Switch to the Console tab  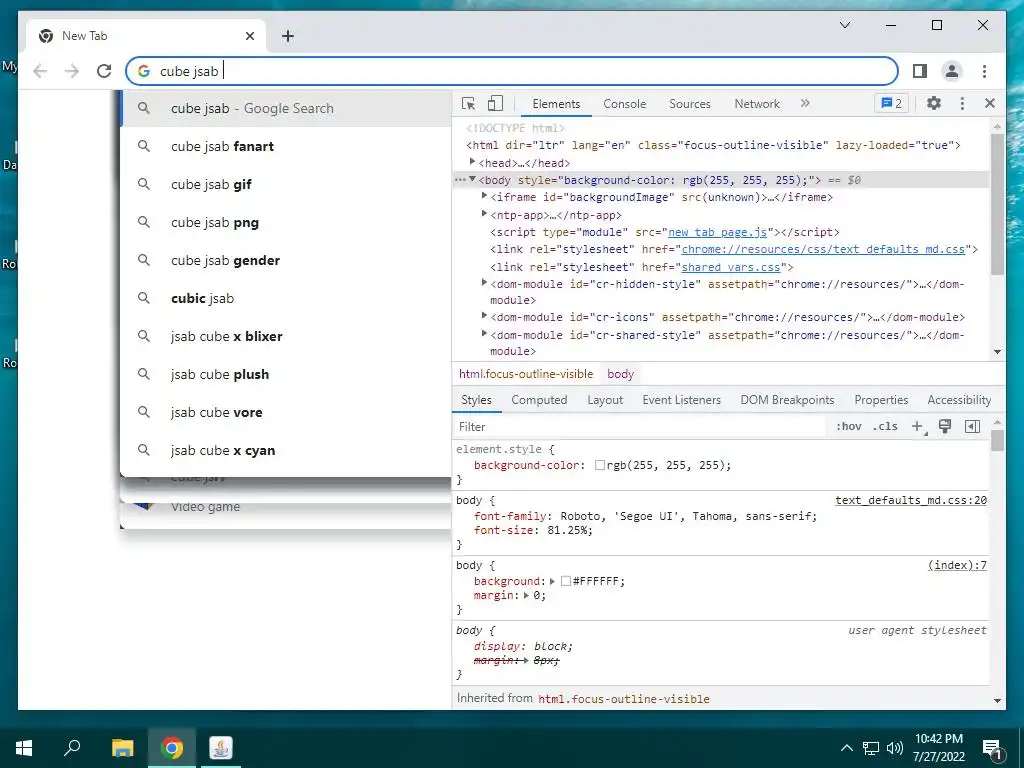(x=625, y=104)
